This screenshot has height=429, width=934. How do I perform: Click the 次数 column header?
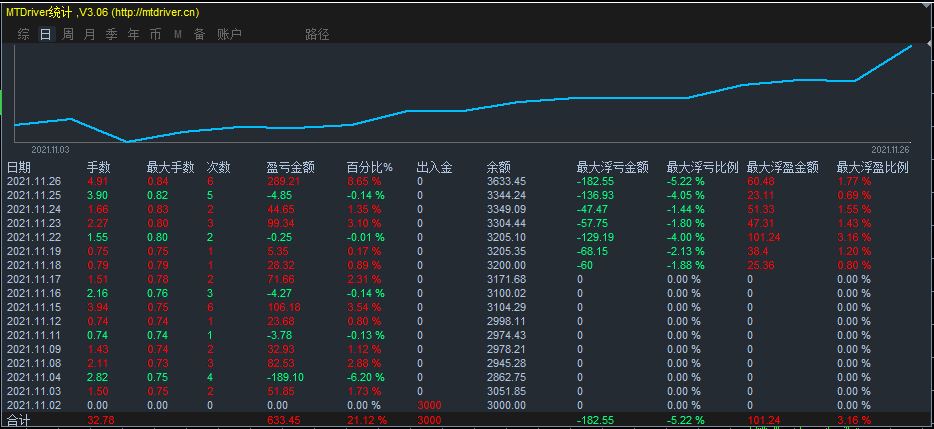point(219,167)
